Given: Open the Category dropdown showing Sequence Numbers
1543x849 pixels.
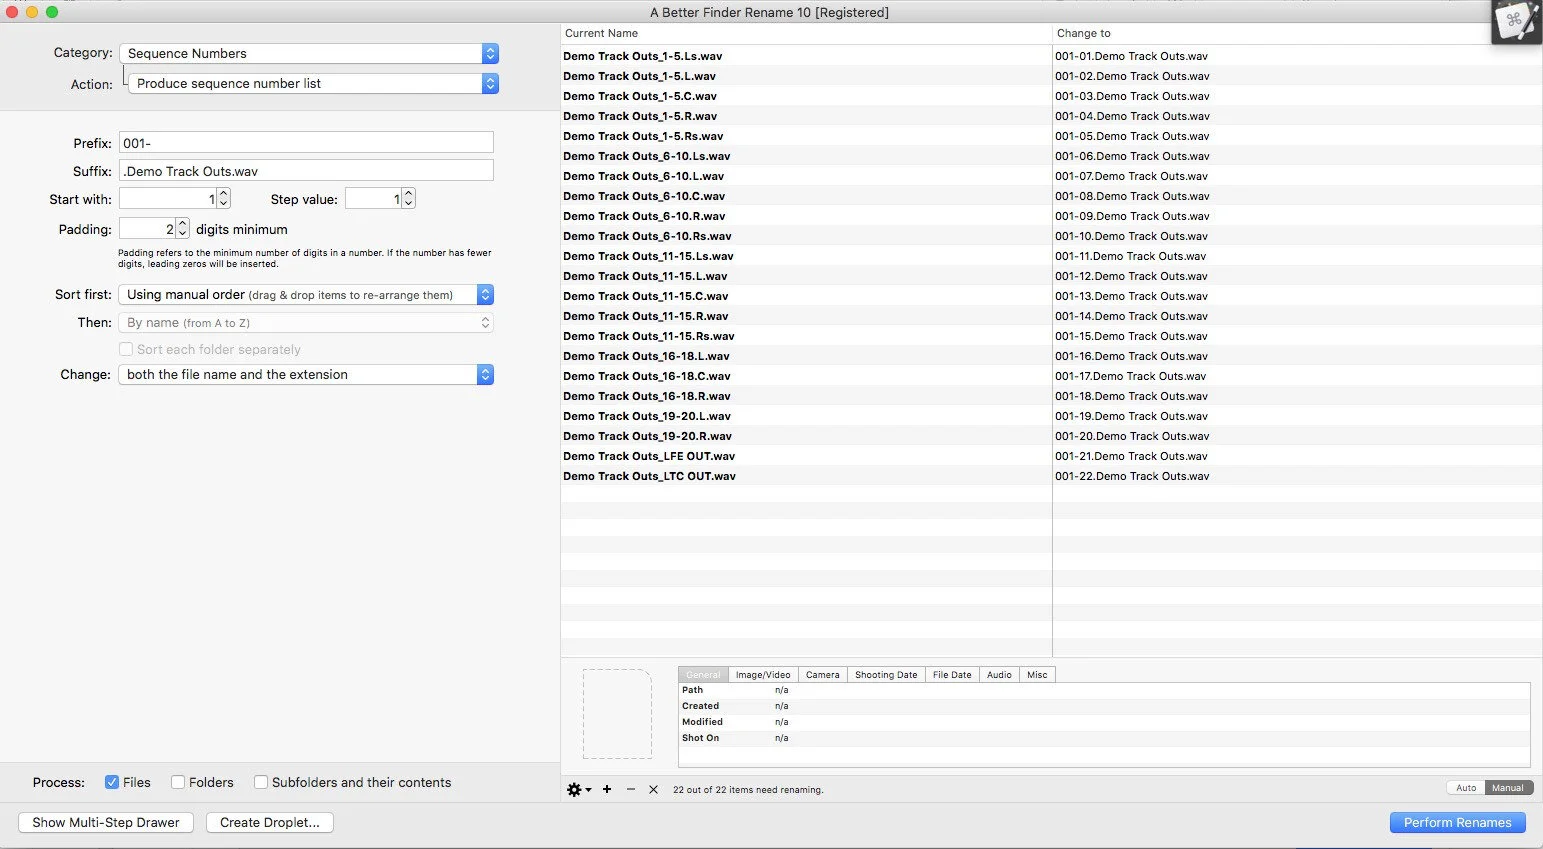Looking at the screenshot, I should click(x=309, y=53).
